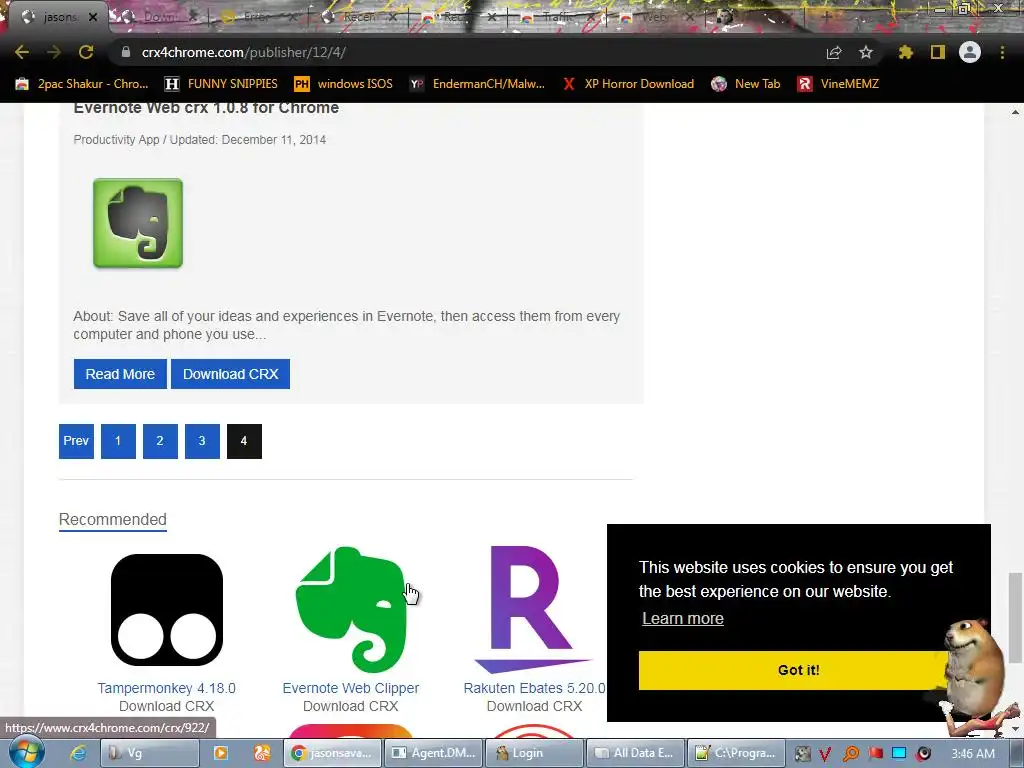This screenshot has width=1024, height=768.
Task: Switch to the Web browser tab
Action: pyautogui.click(x=653, y=17)
